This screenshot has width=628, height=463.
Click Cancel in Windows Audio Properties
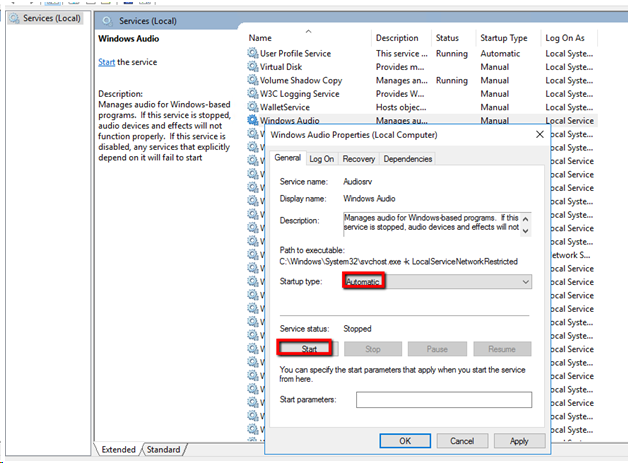[x=462, y=441]
